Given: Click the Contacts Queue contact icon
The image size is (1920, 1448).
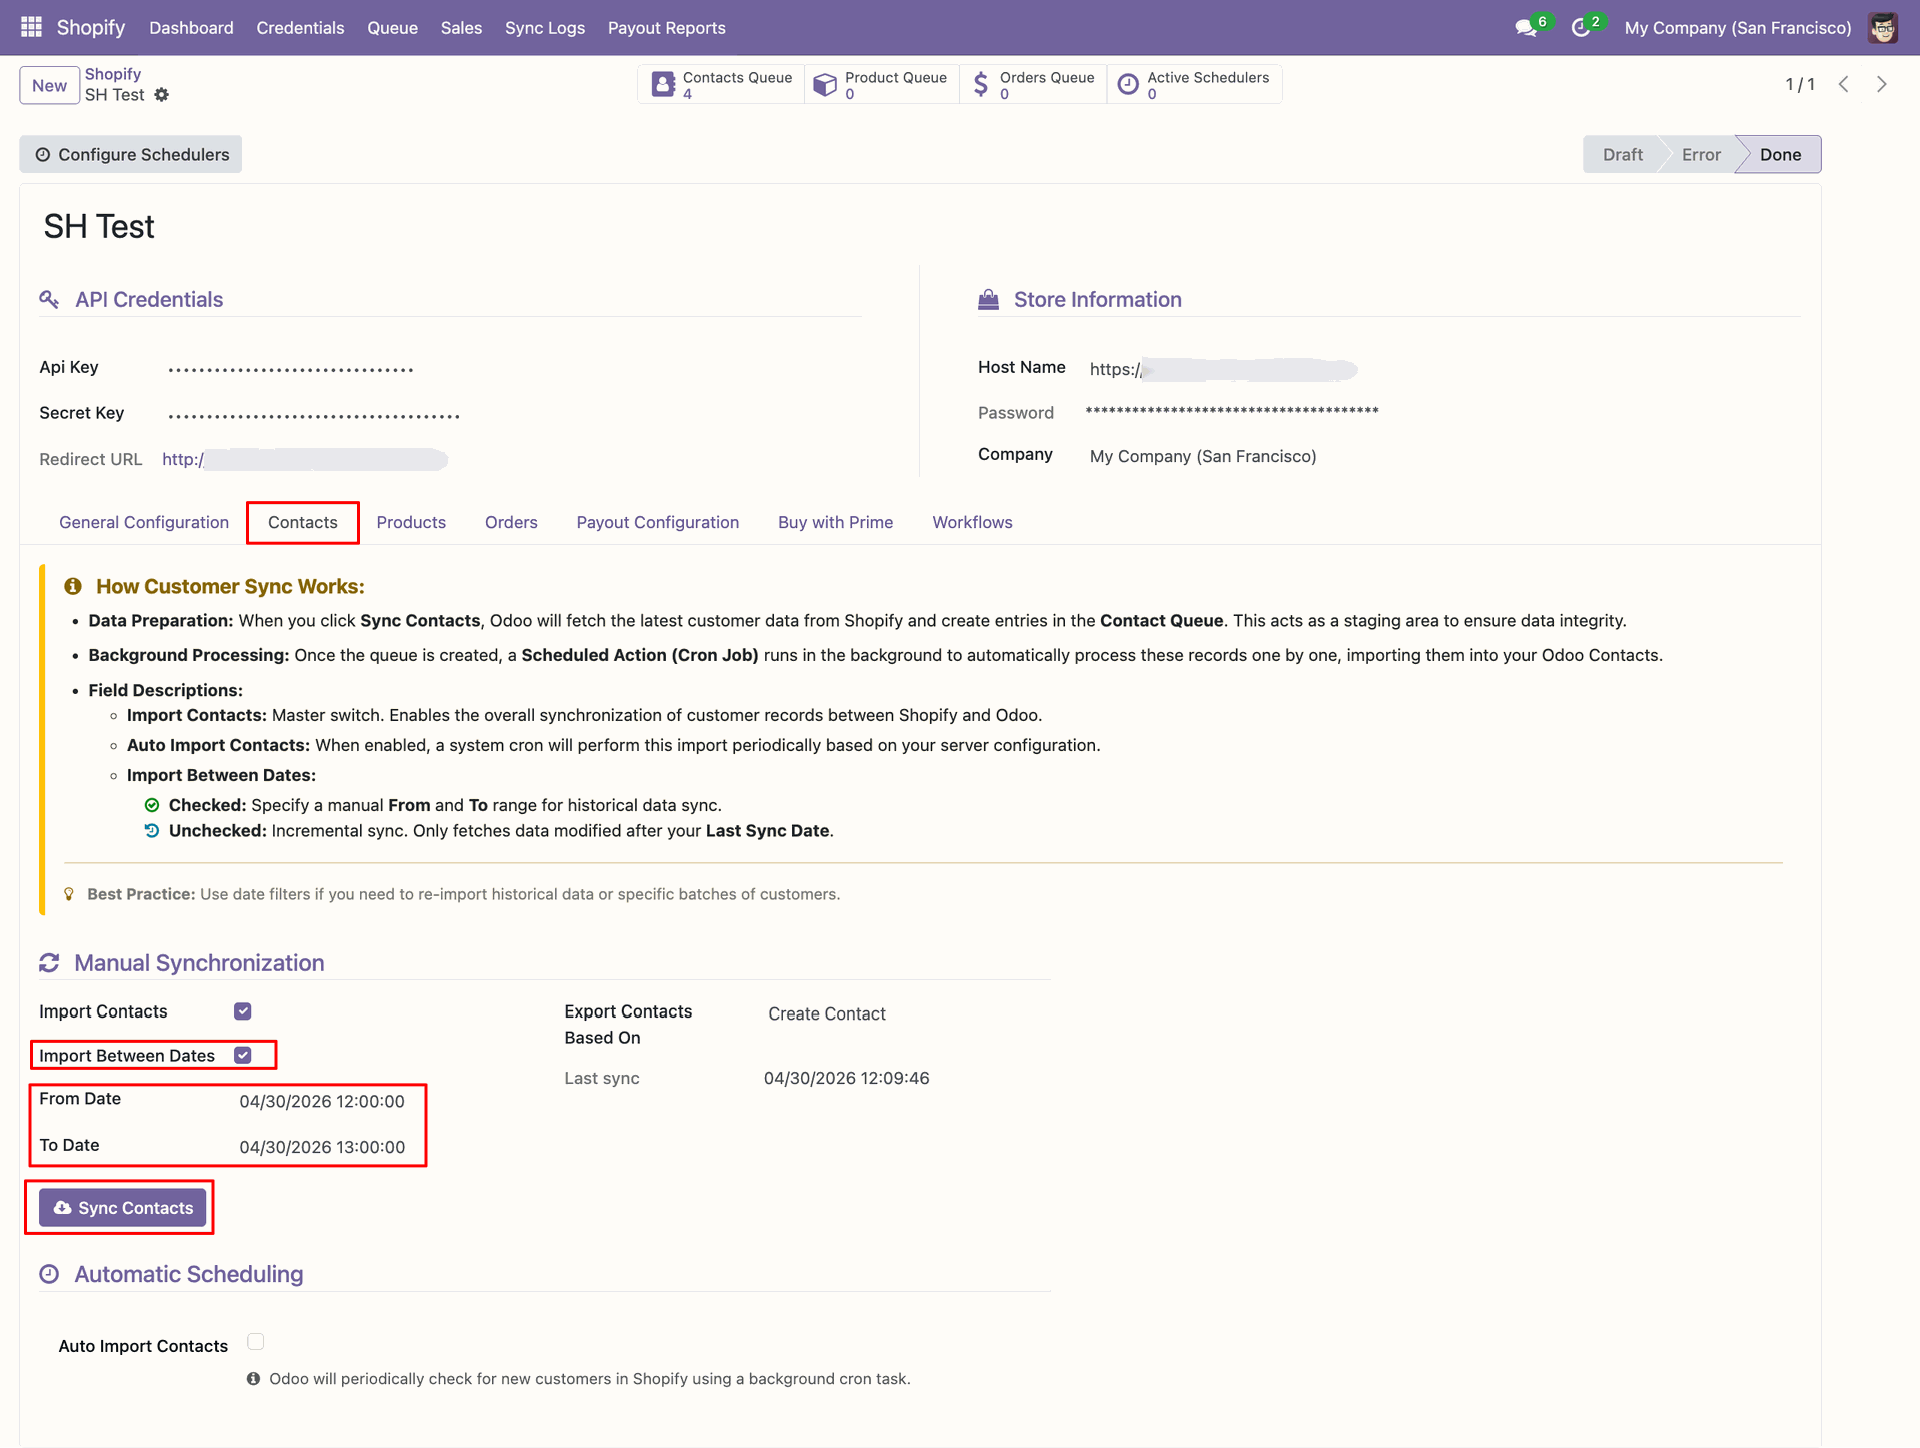Looking at the screenshot, I should [663, 84].
